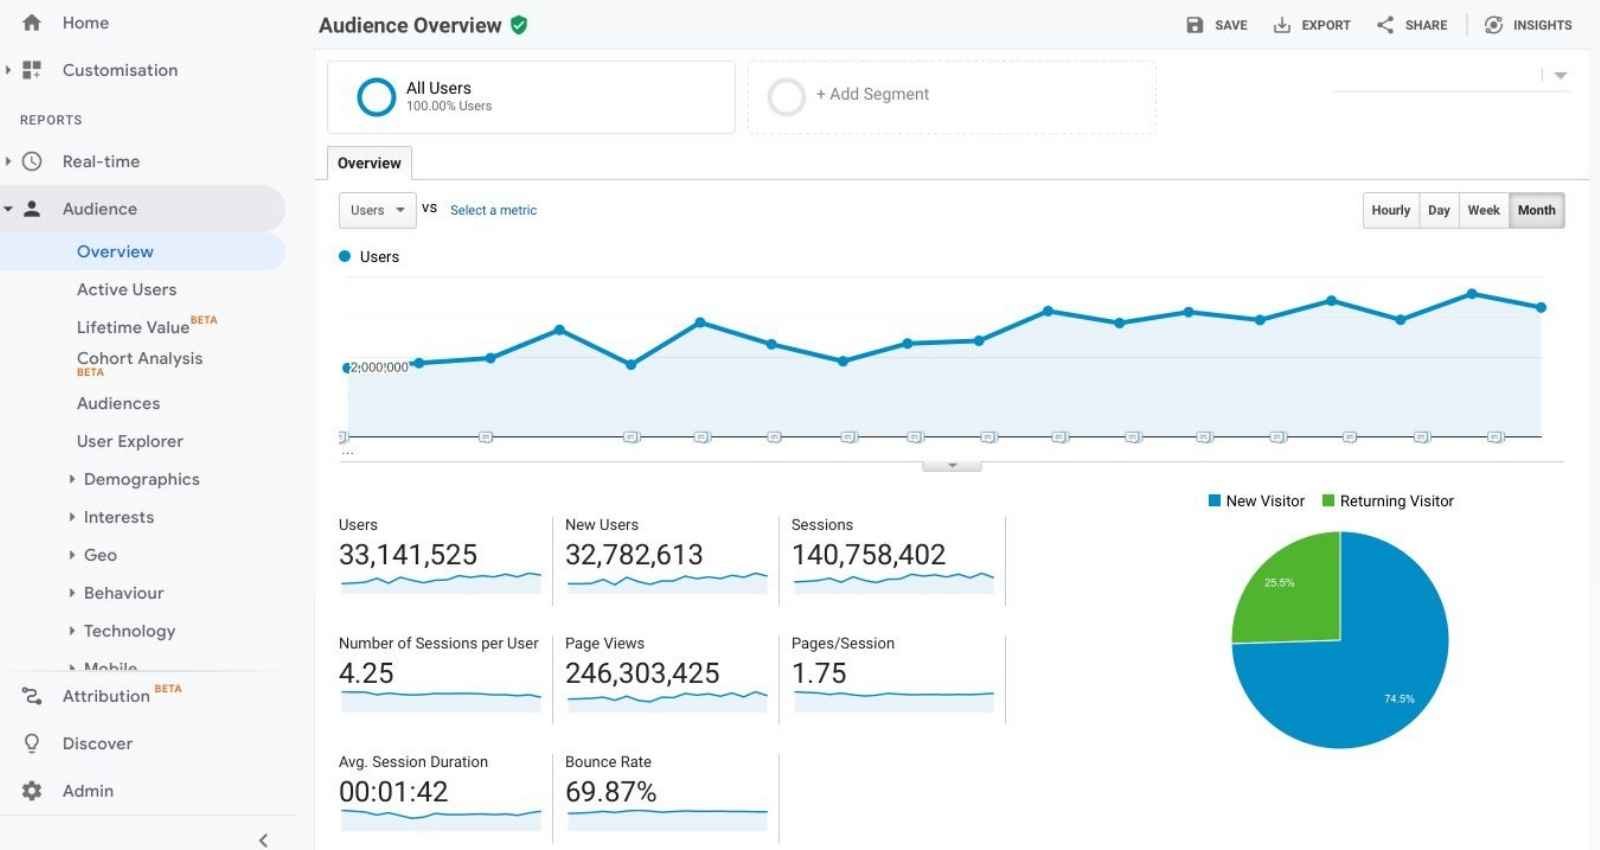
Task: Open the Users metric dropdown
Action: tap(377, 210)
